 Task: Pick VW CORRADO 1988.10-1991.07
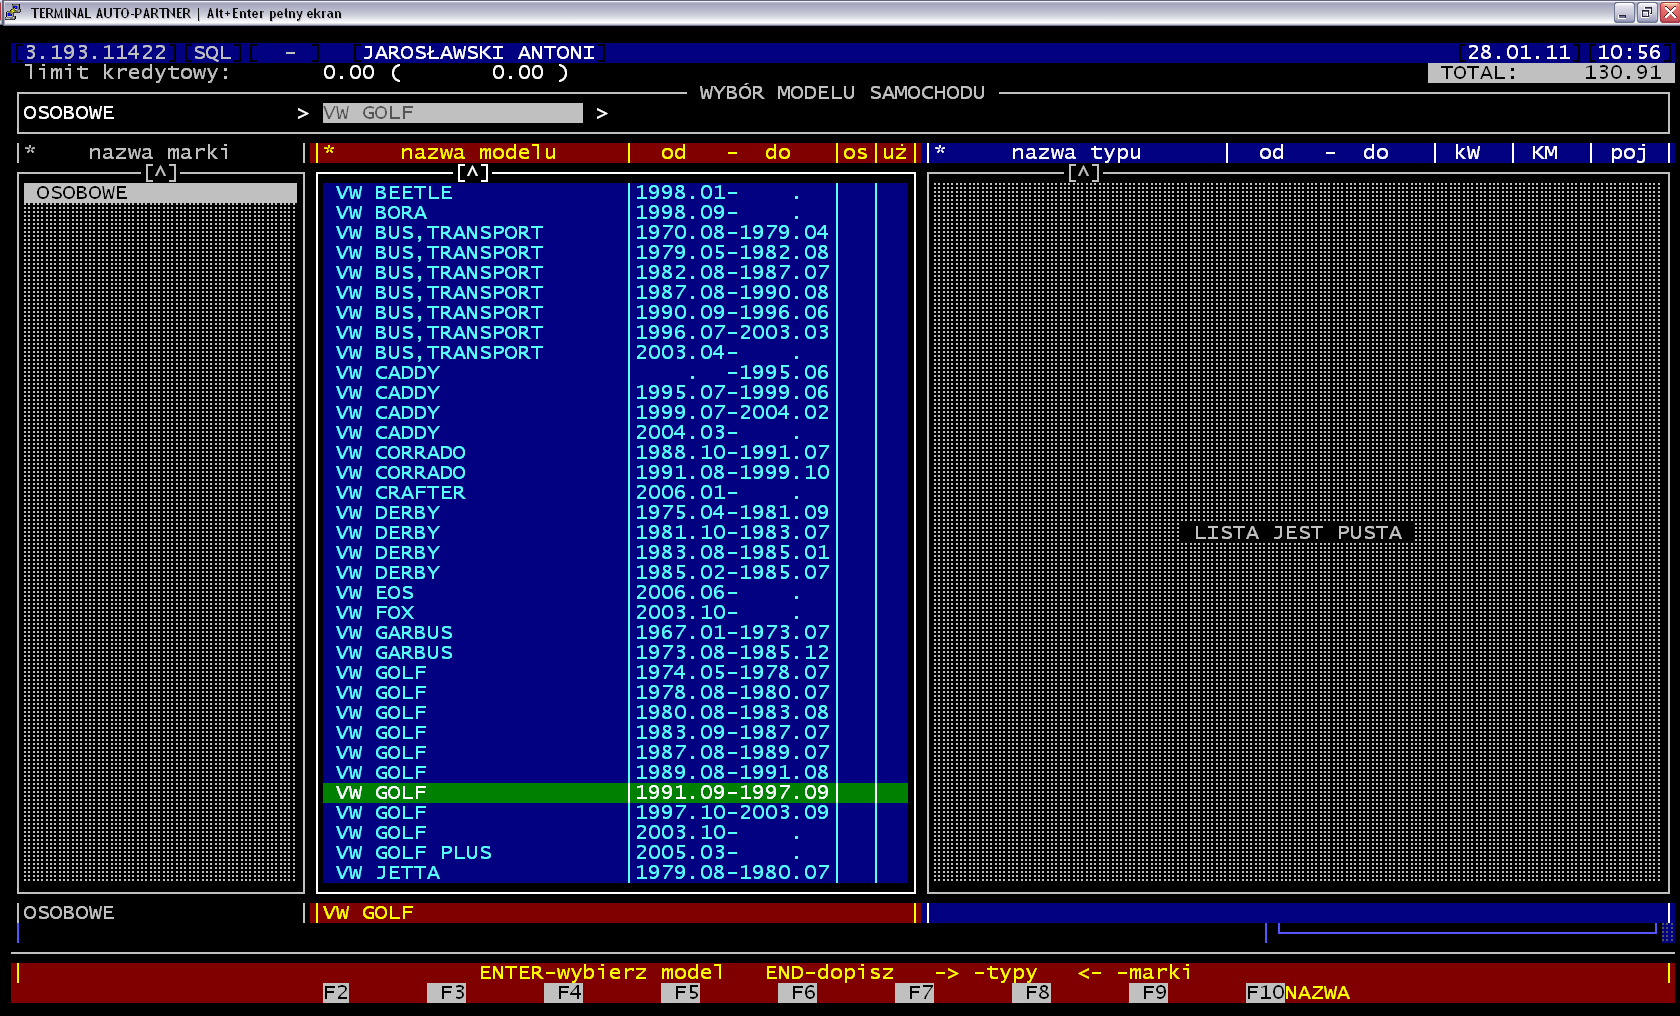point(615,453)
